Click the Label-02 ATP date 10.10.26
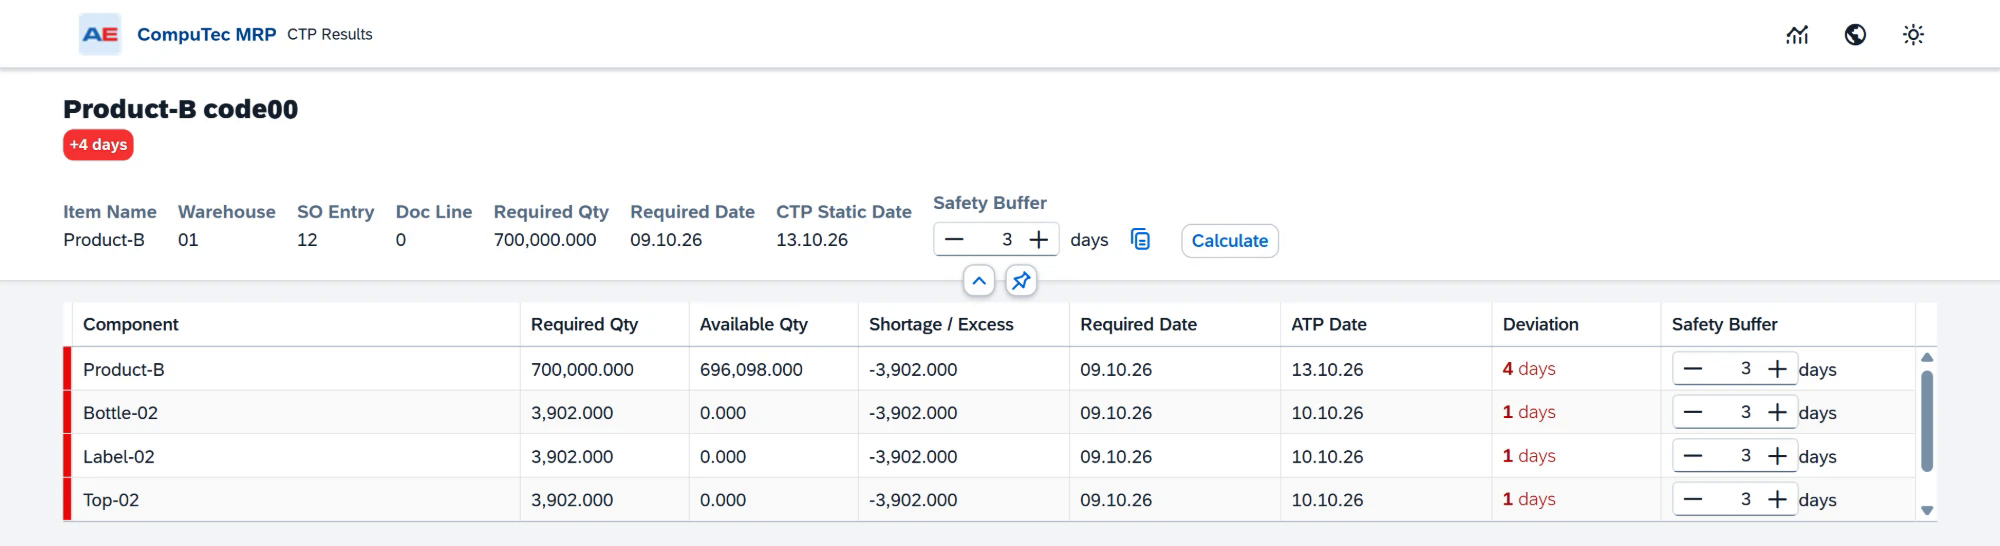Image resolution: width=2000 pixels, height=546 pixels. (1327, 456)
